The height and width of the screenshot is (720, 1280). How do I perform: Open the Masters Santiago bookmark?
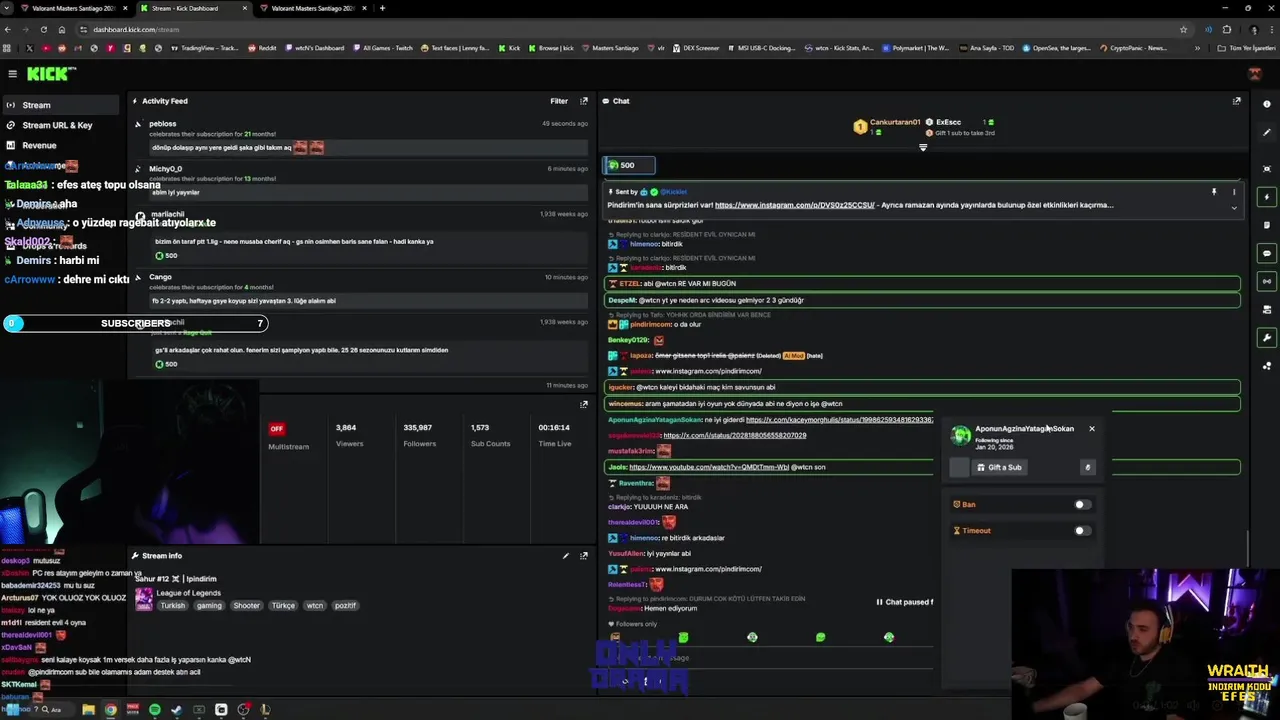pyautogui.click(x=611, y=48)
